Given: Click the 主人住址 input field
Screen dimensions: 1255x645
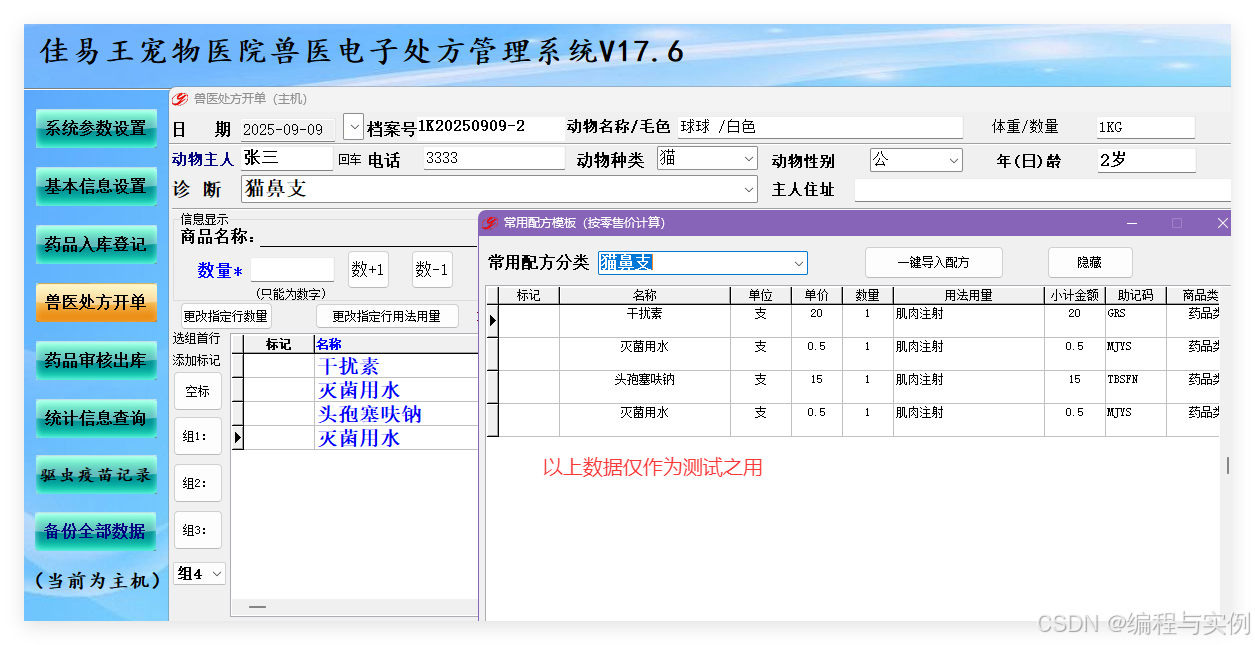Looking at the screenshot, I should [x=1042, y=189].
